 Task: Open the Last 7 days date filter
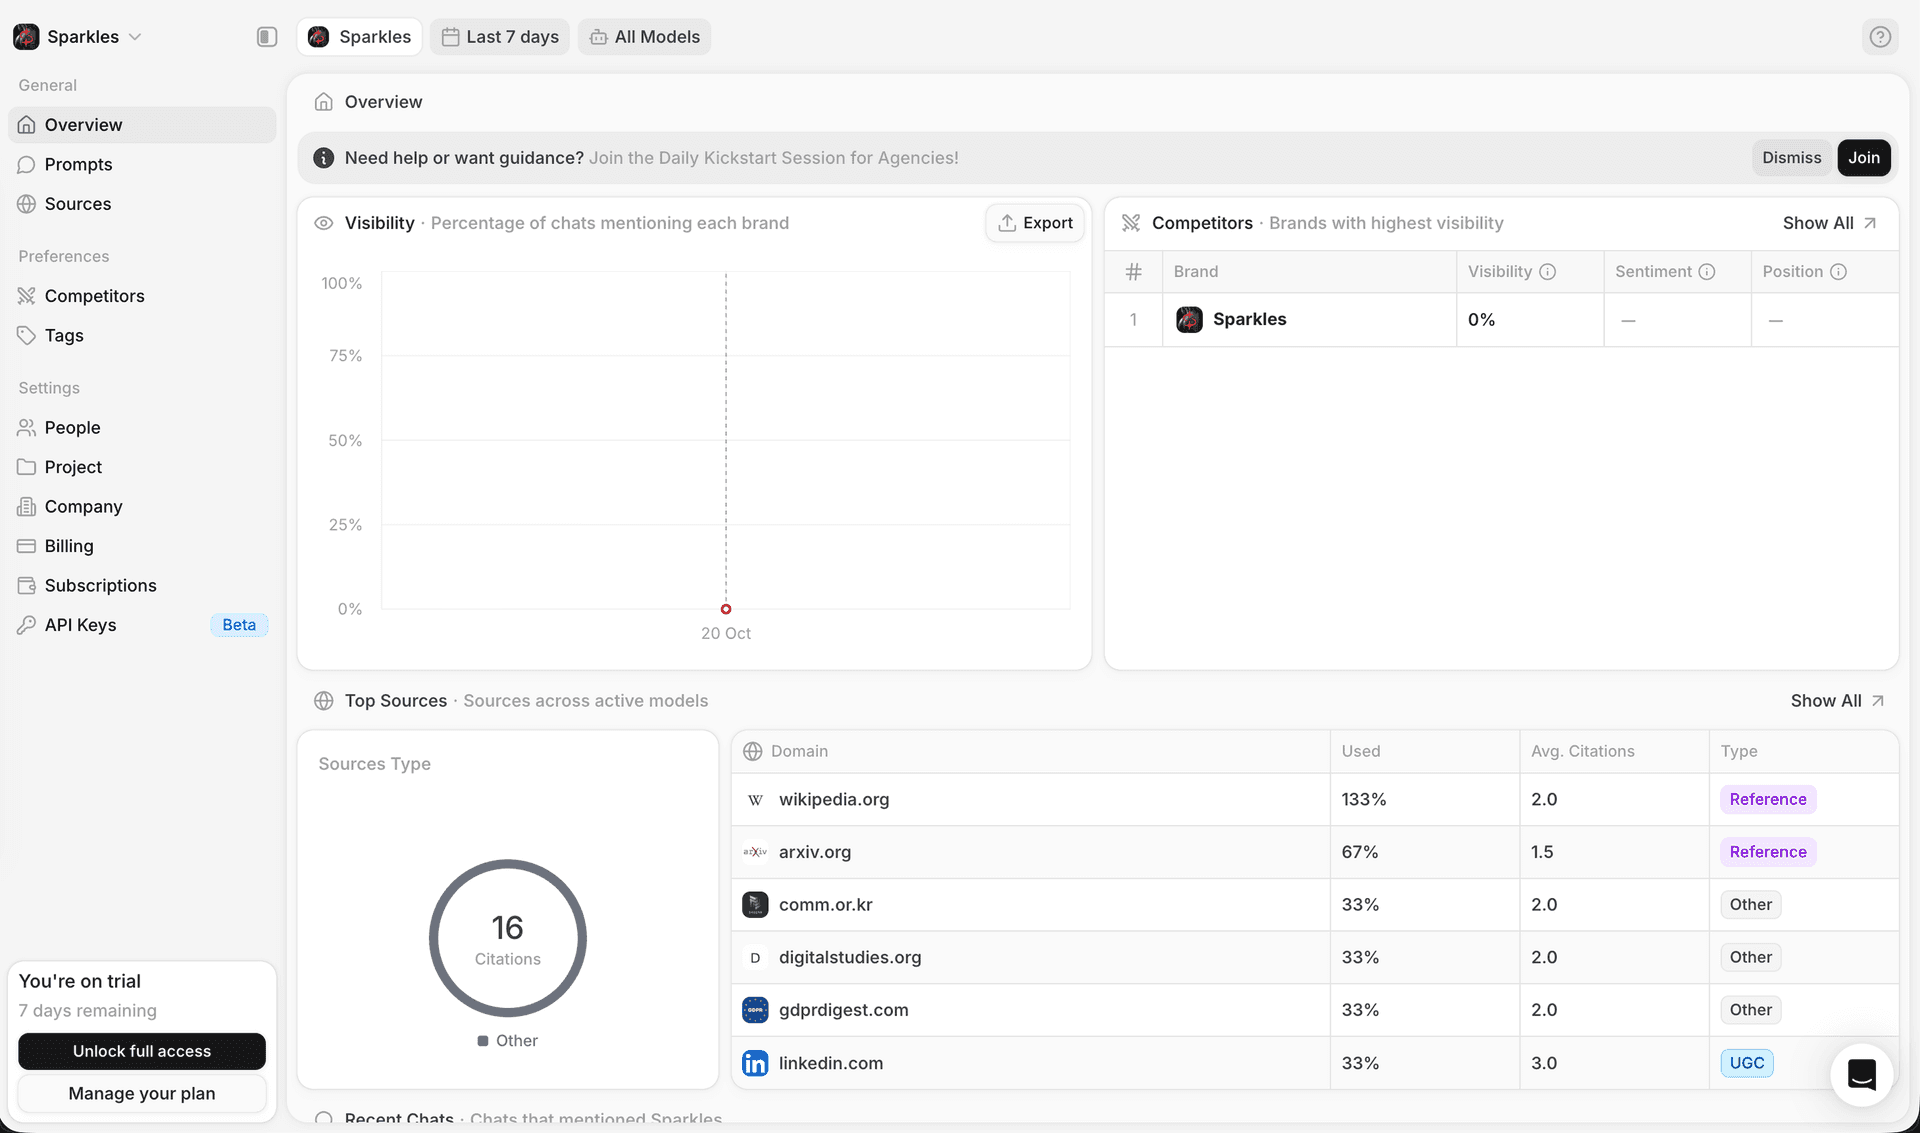[500, 37]
